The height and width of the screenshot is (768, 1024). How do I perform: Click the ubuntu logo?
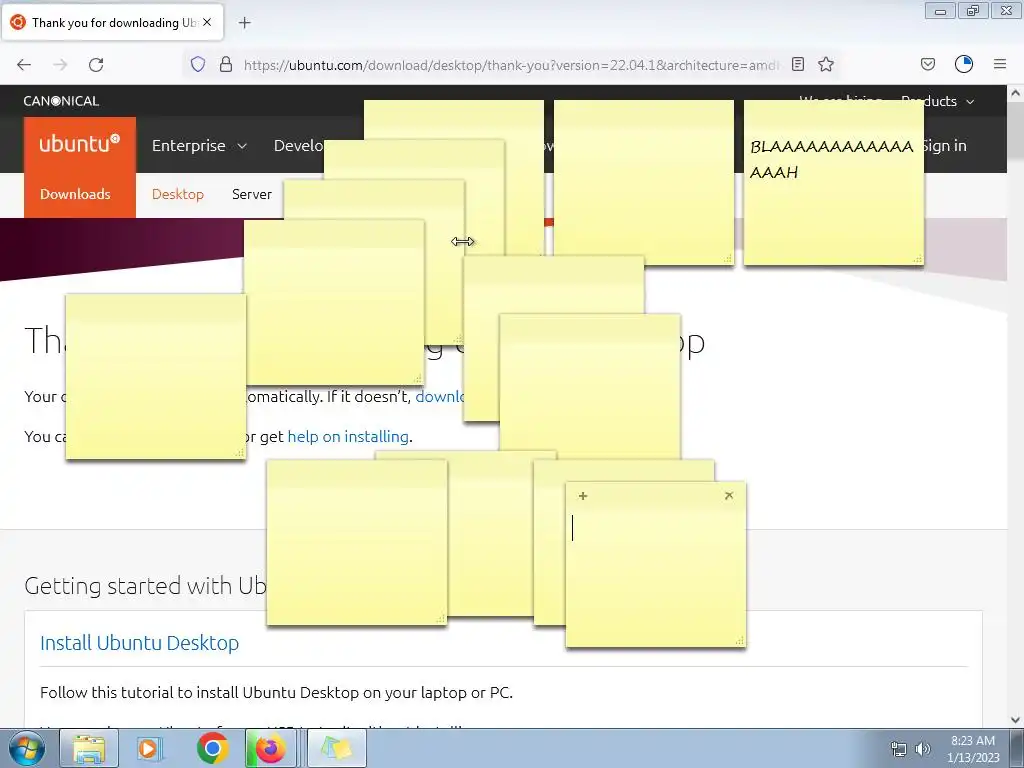[80, 143]
